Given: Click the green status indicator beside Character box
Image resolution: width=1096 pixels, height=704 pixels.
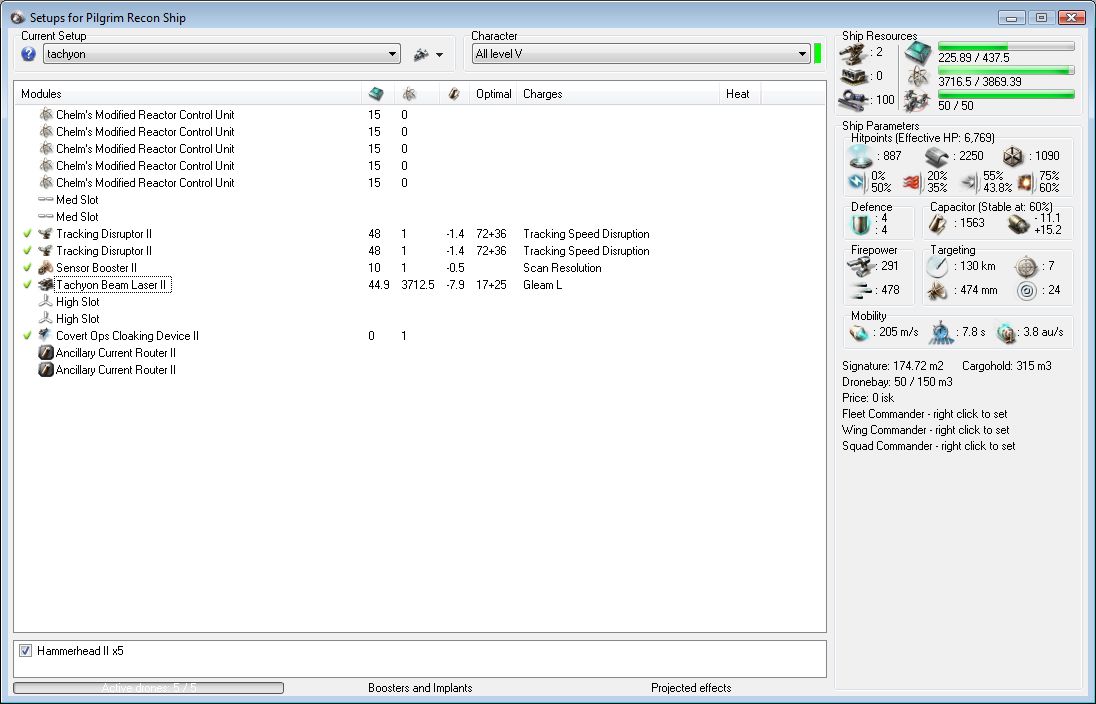Looking at the screenshot, I should pos(818,54).
